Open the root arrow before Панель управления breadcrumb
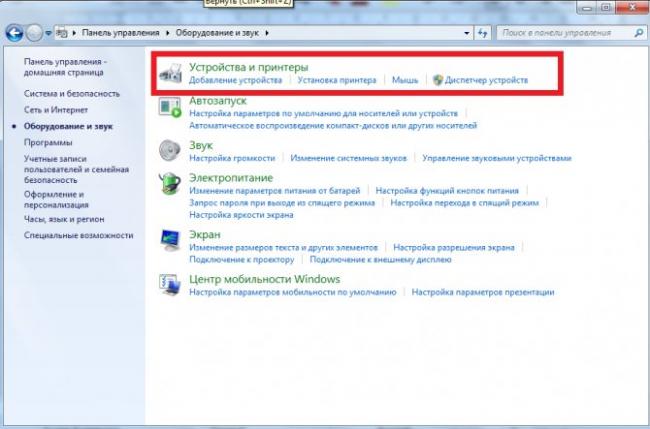 point(74,33)
